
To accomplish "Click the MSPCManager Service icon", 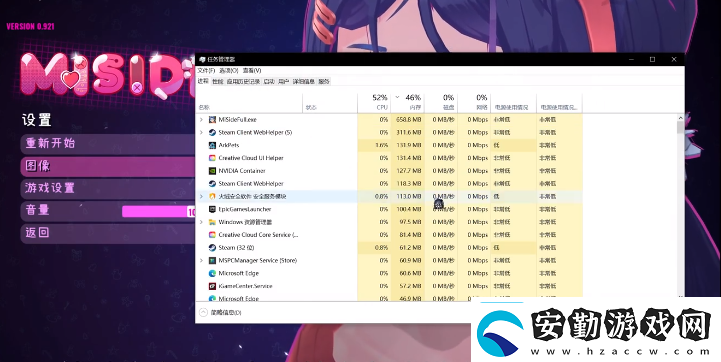I will pyautogui.click(x=212, y=260).
